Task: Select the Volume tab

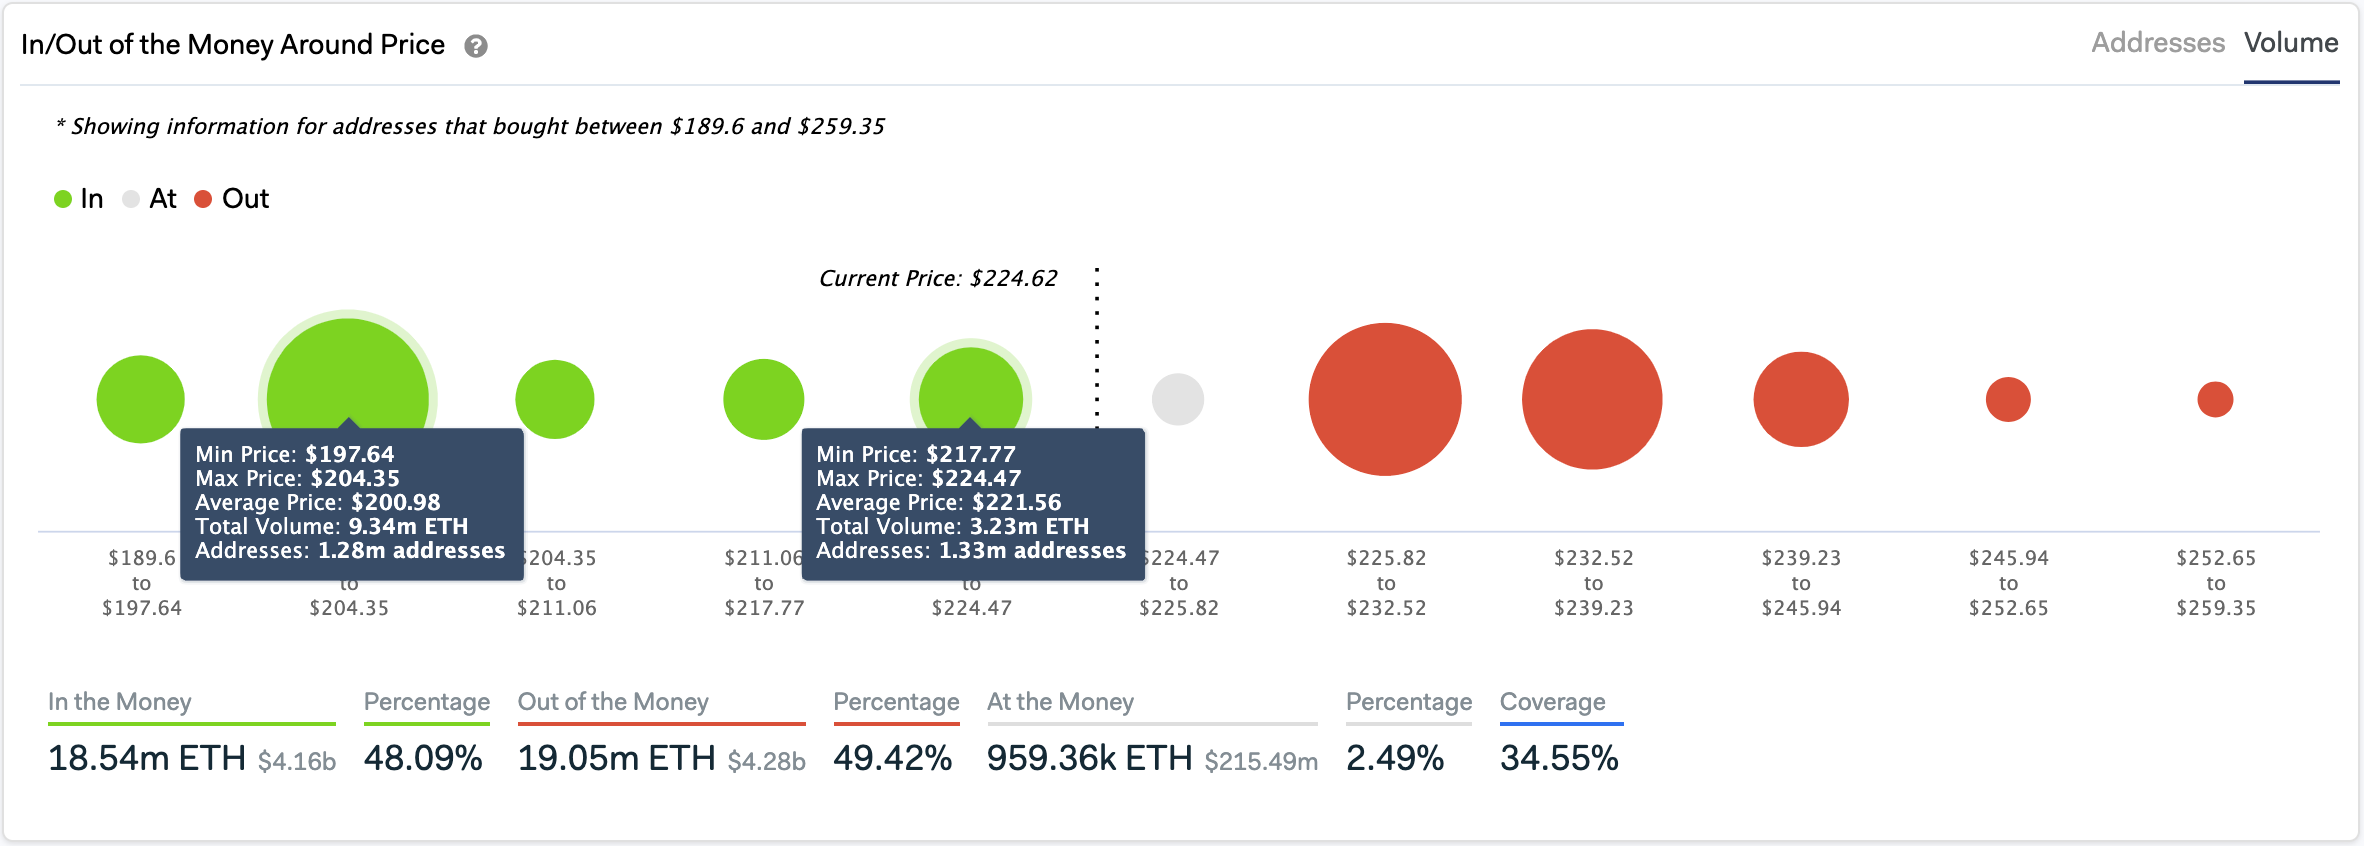Action: click(2292, 43)
